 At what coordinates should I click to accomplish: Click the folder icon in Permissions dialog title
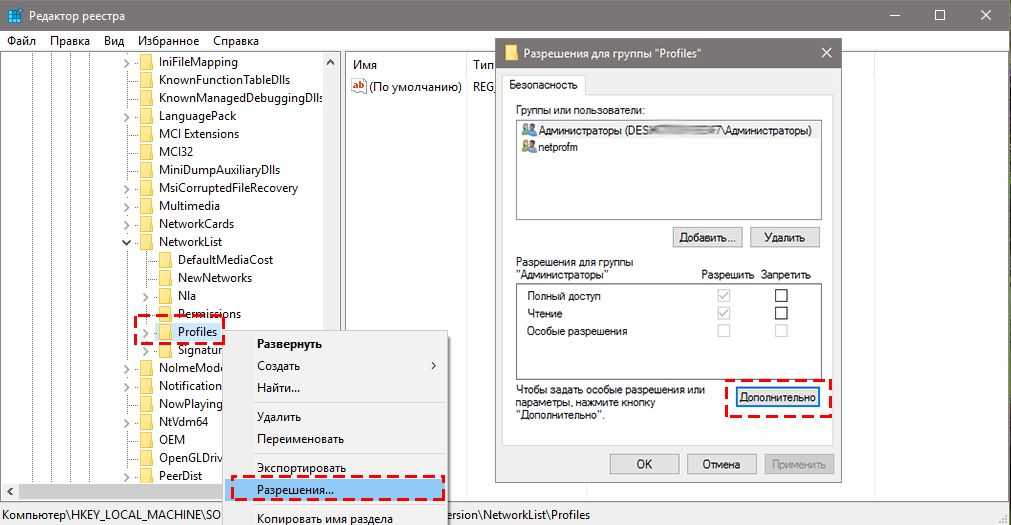click(x=511, y=53)
